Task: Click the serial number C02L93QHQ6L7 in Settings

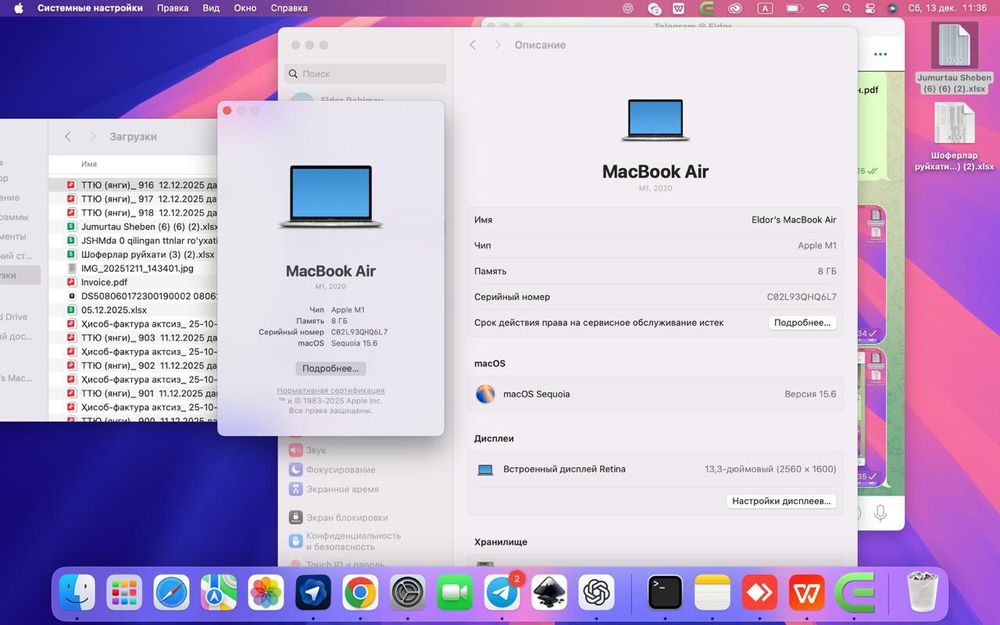Action: point(801,297)
